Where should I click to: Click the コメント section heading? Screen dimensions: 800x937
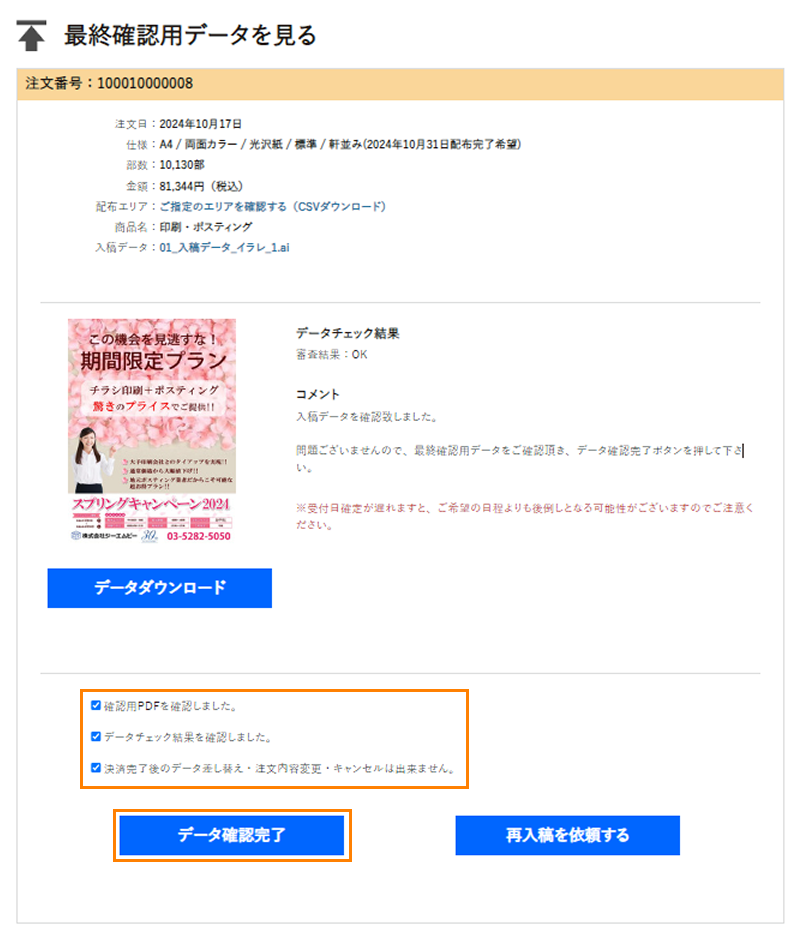point(317,394)
